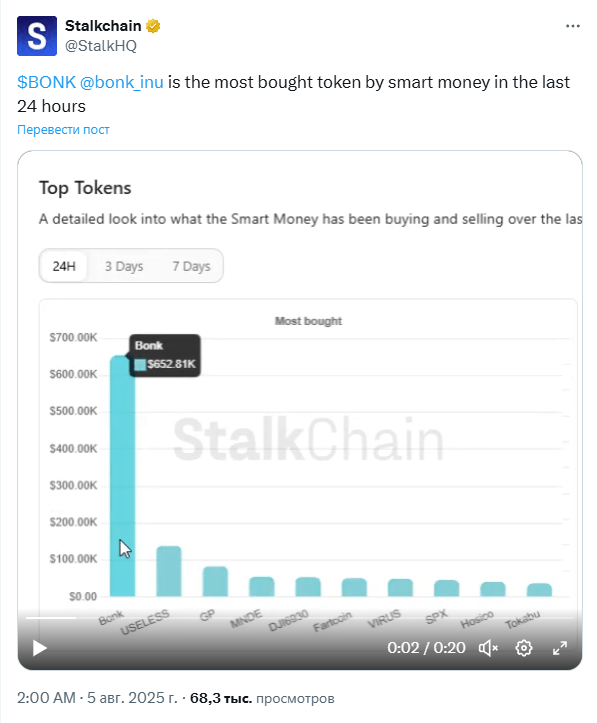Select the 24H tab
The width and height of the screenshot is (597, 723).
coord(64,266)
